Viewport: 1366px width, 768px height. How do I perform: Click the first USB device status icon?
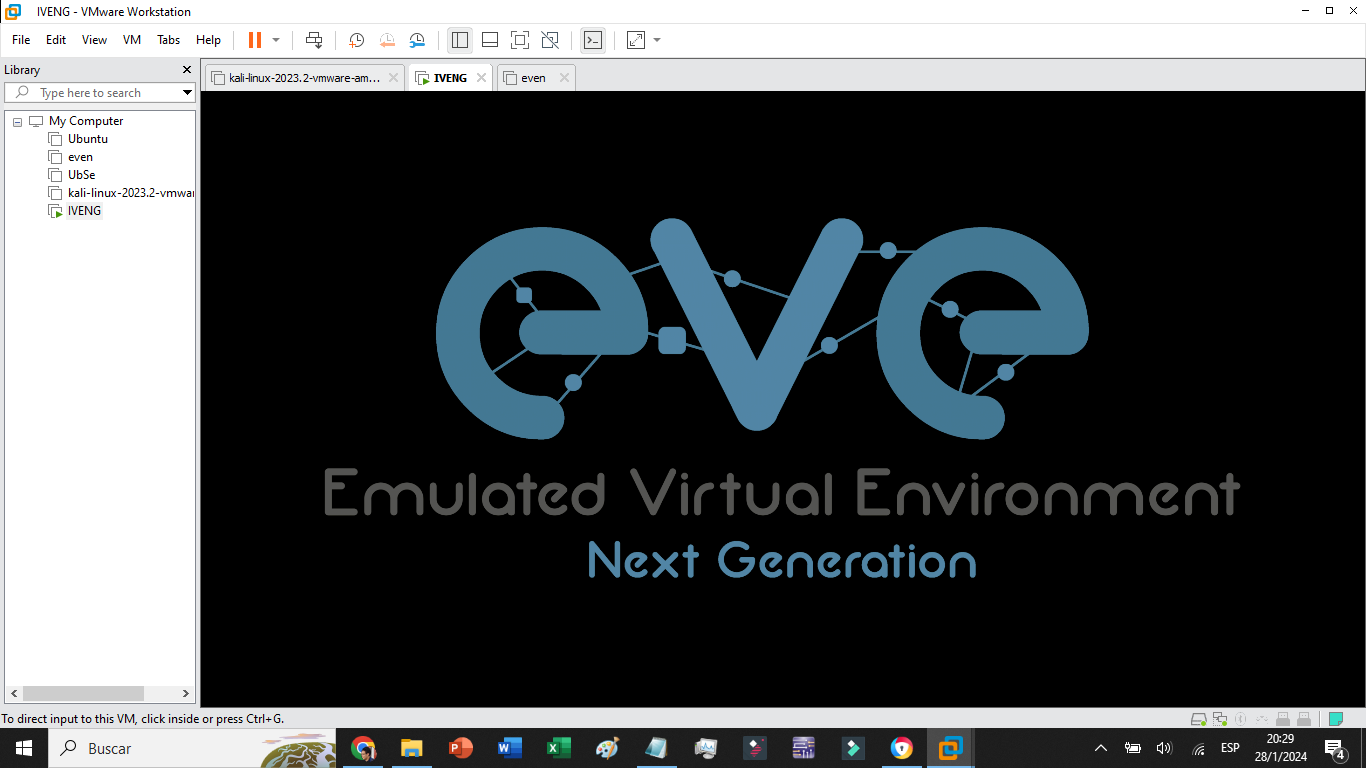pyautogui.click(x=1283, y=719)
